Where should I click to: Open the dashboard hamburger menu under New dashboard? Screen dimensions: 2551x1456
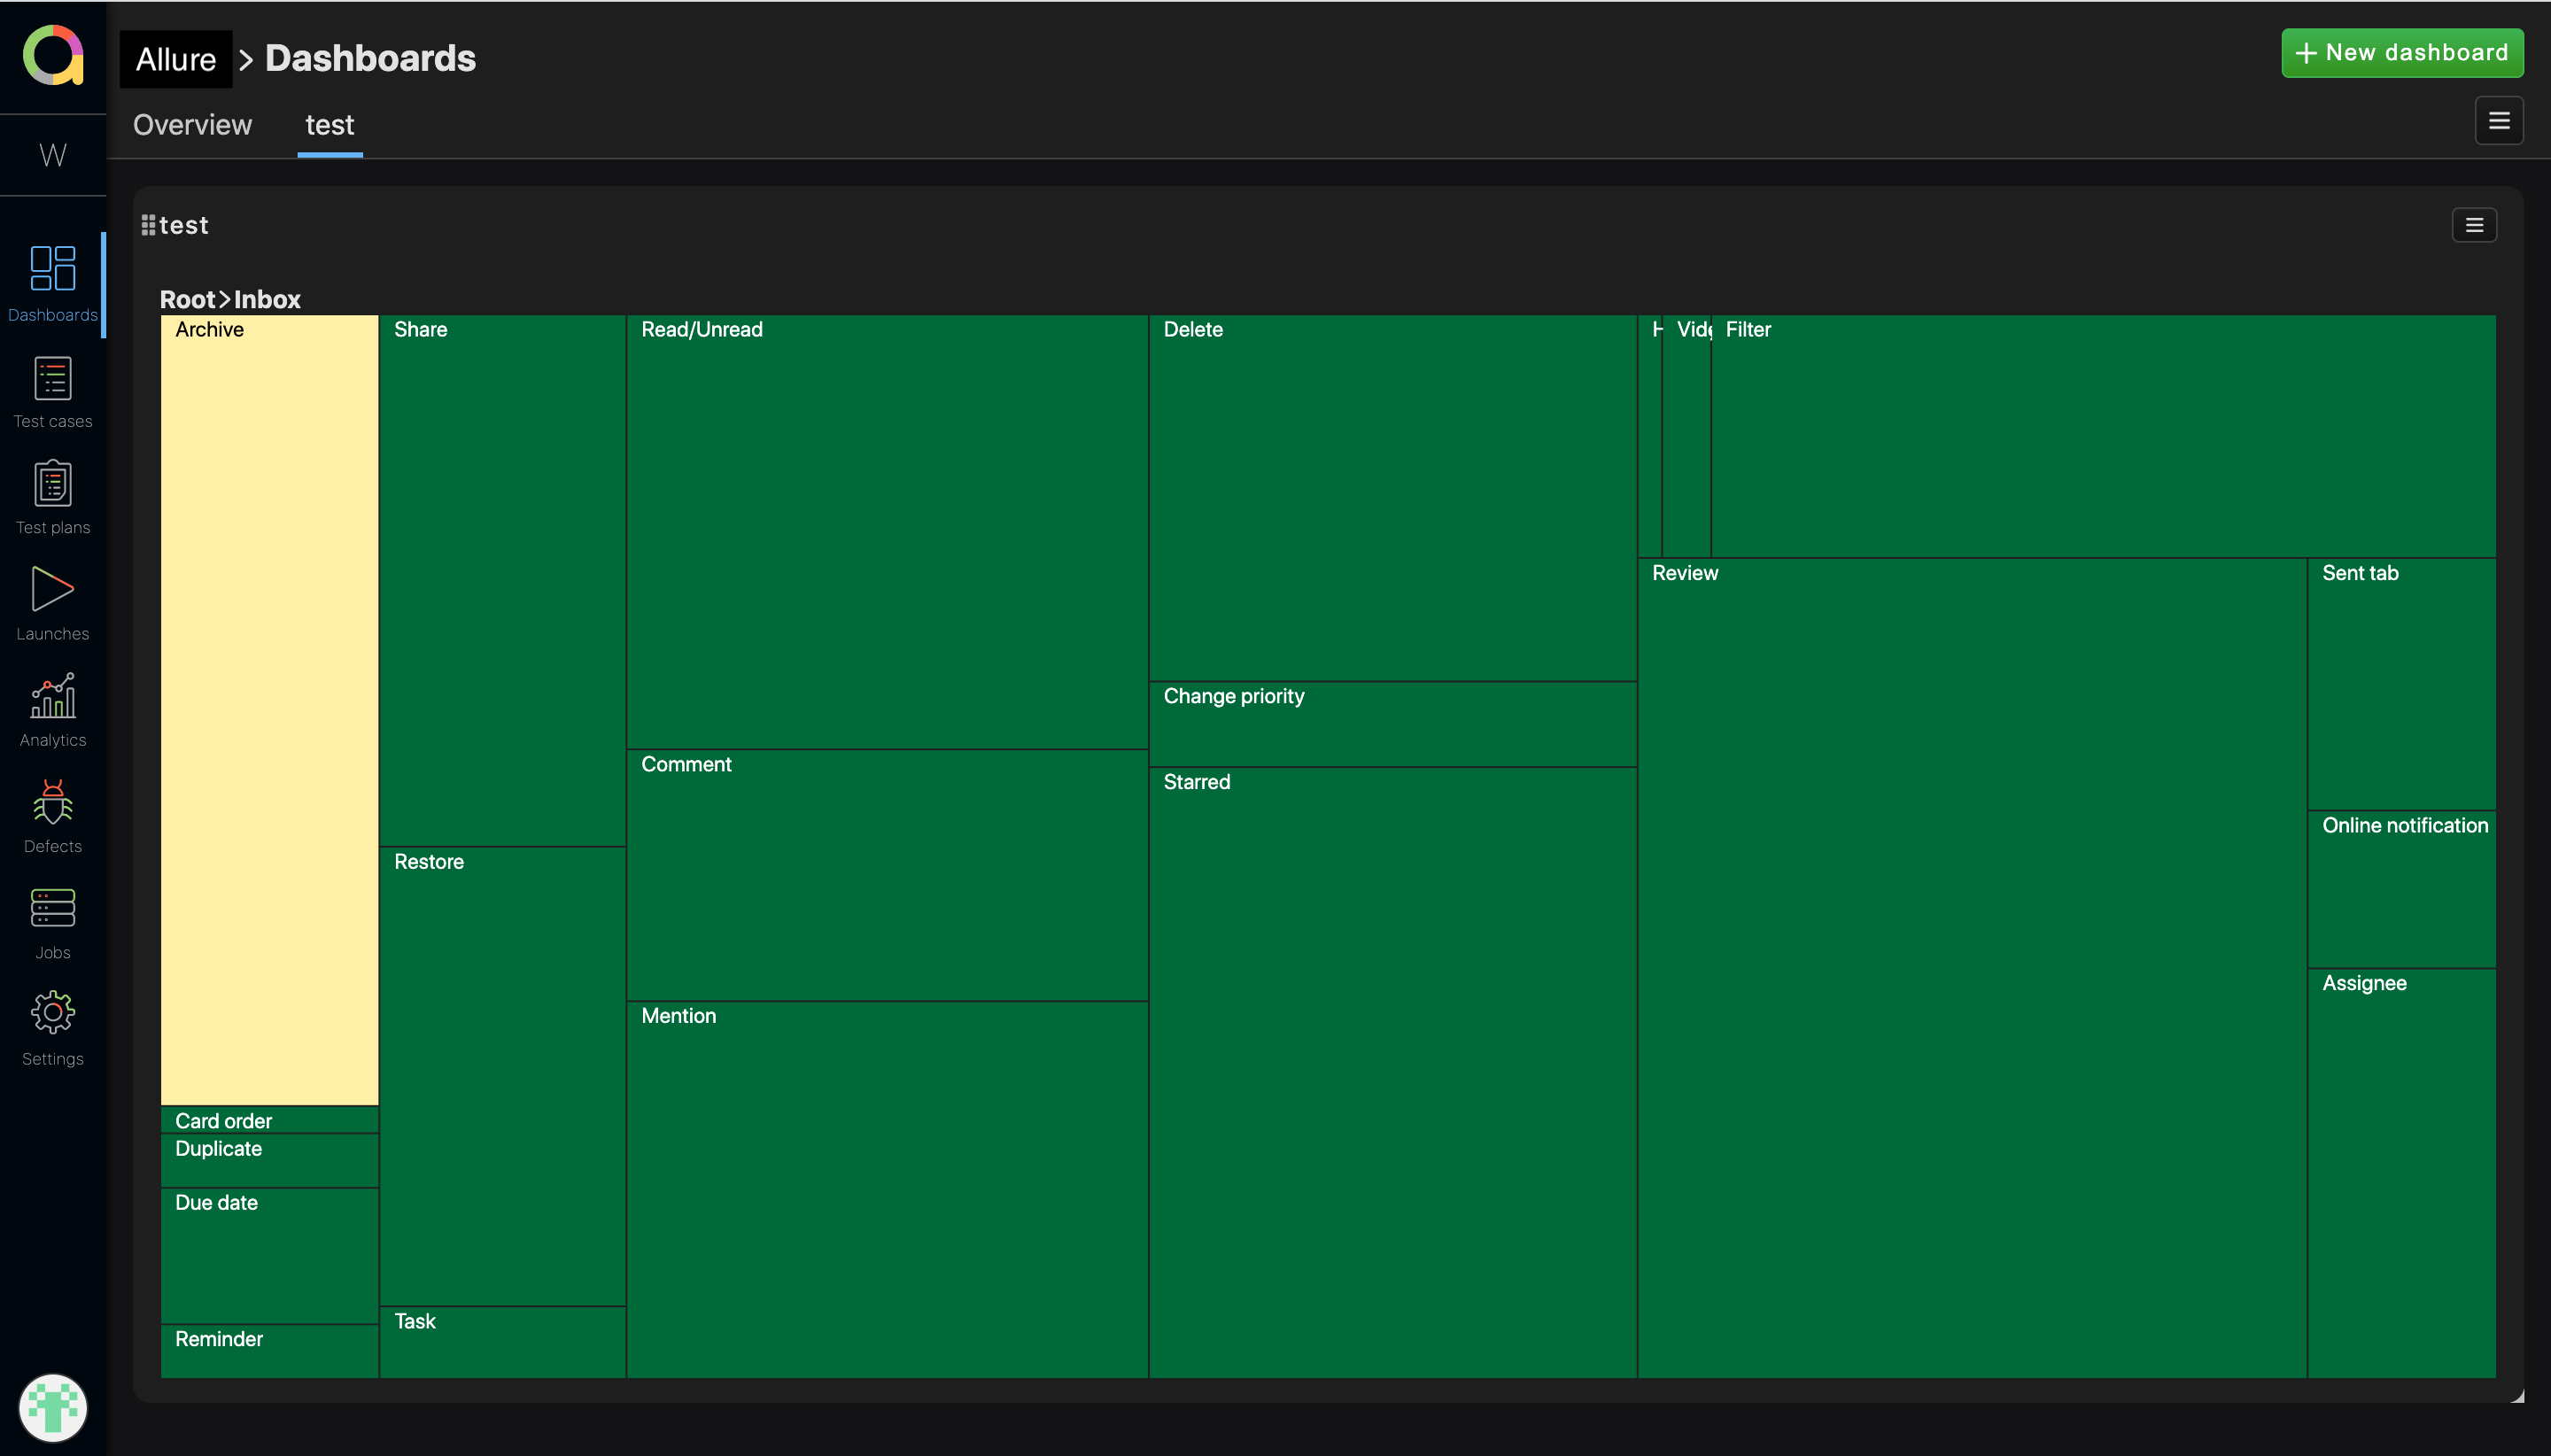pos(2498,121)
